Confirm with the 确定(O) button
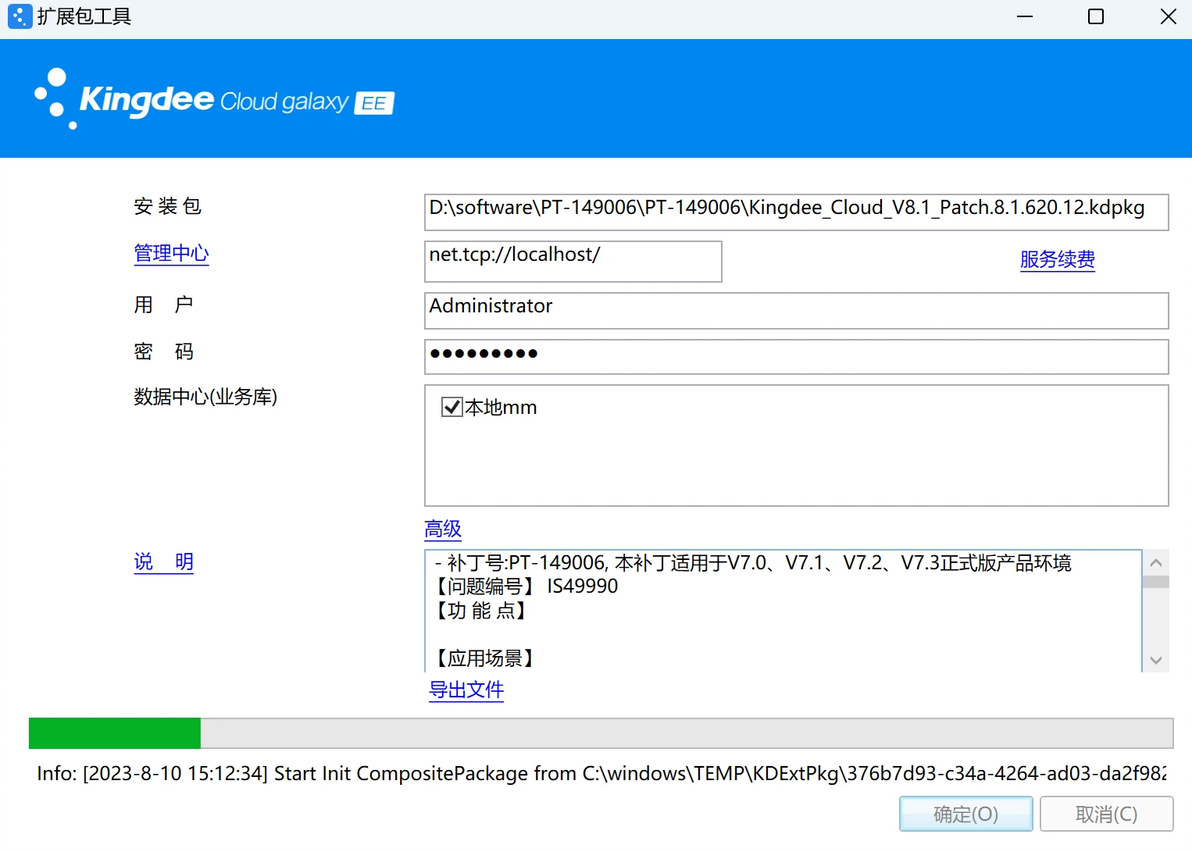 (965, 814)
